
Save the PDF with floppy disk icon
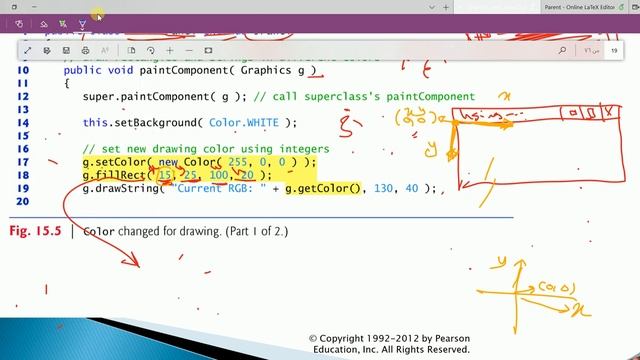[x=66, y=51]
